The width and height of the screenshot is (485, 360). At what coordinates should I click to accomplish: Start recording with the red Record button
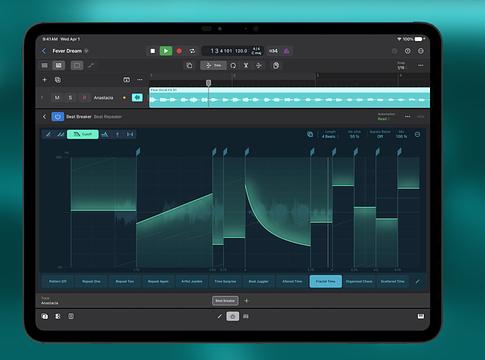pyautogui.click(x=179, y=51)
